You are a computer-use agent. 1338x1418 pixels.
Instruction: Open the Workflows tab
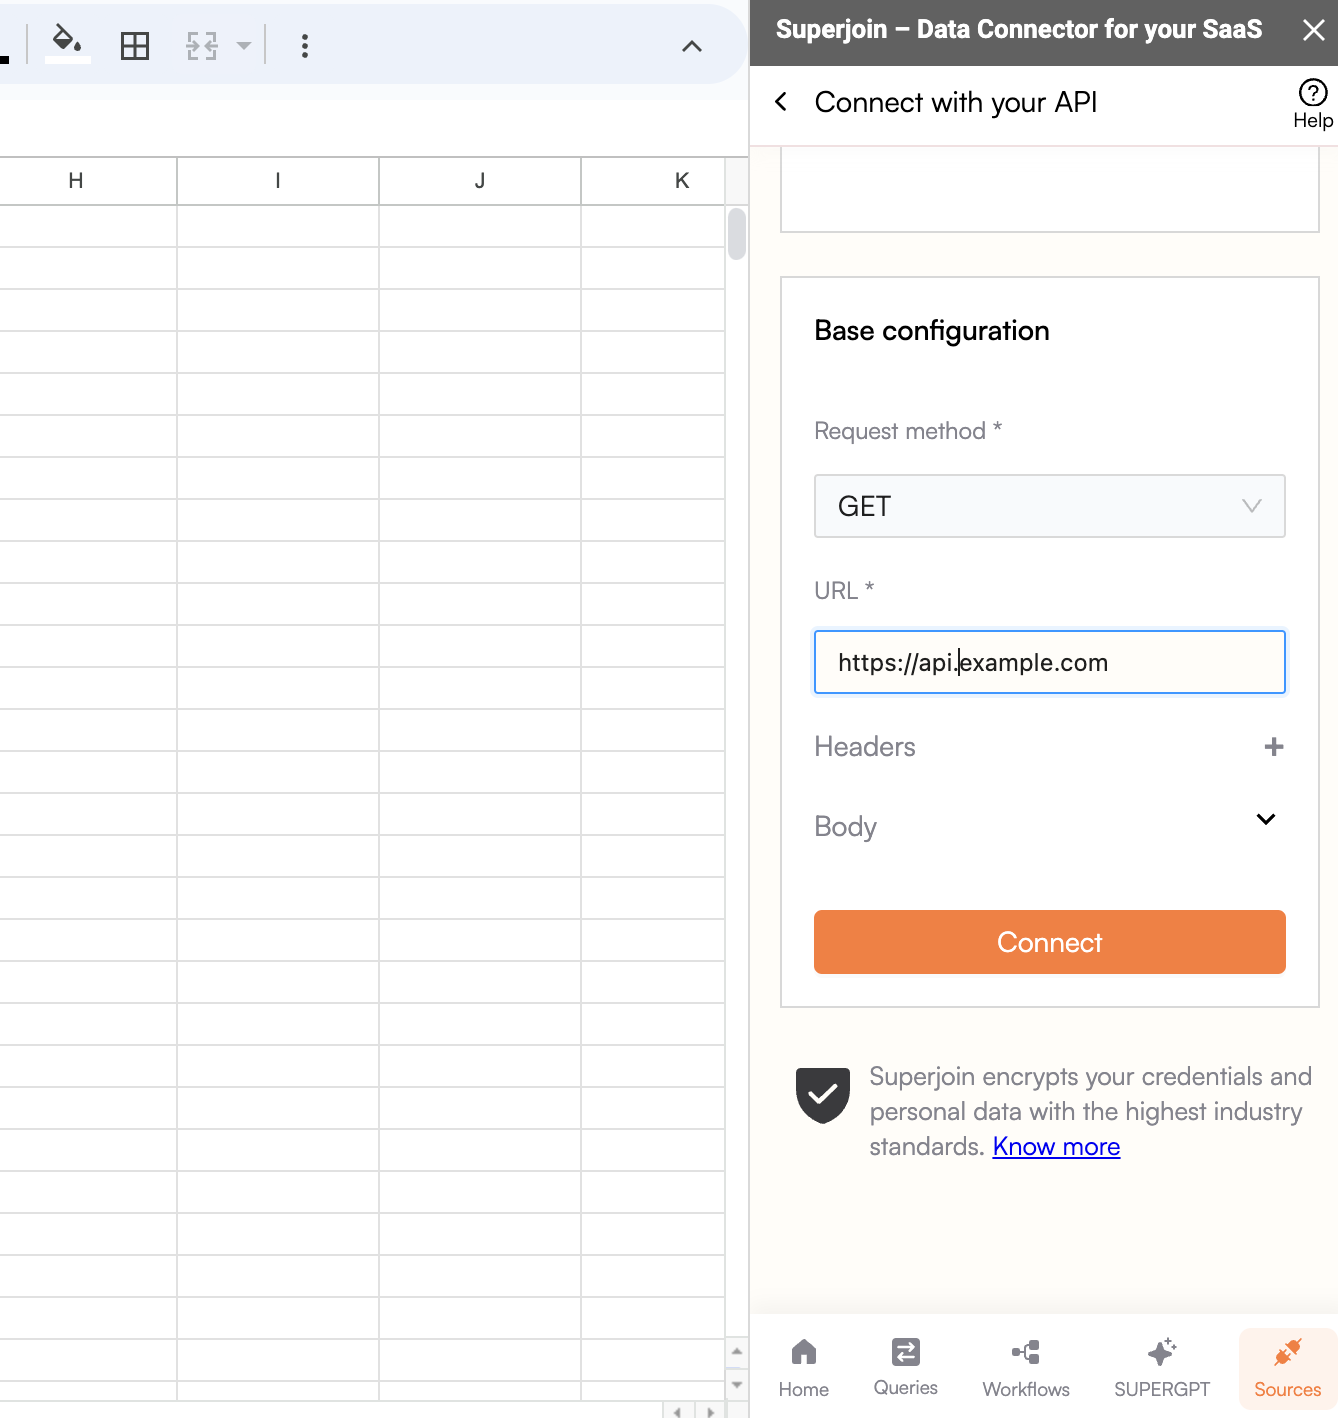click(1026, 1368)
